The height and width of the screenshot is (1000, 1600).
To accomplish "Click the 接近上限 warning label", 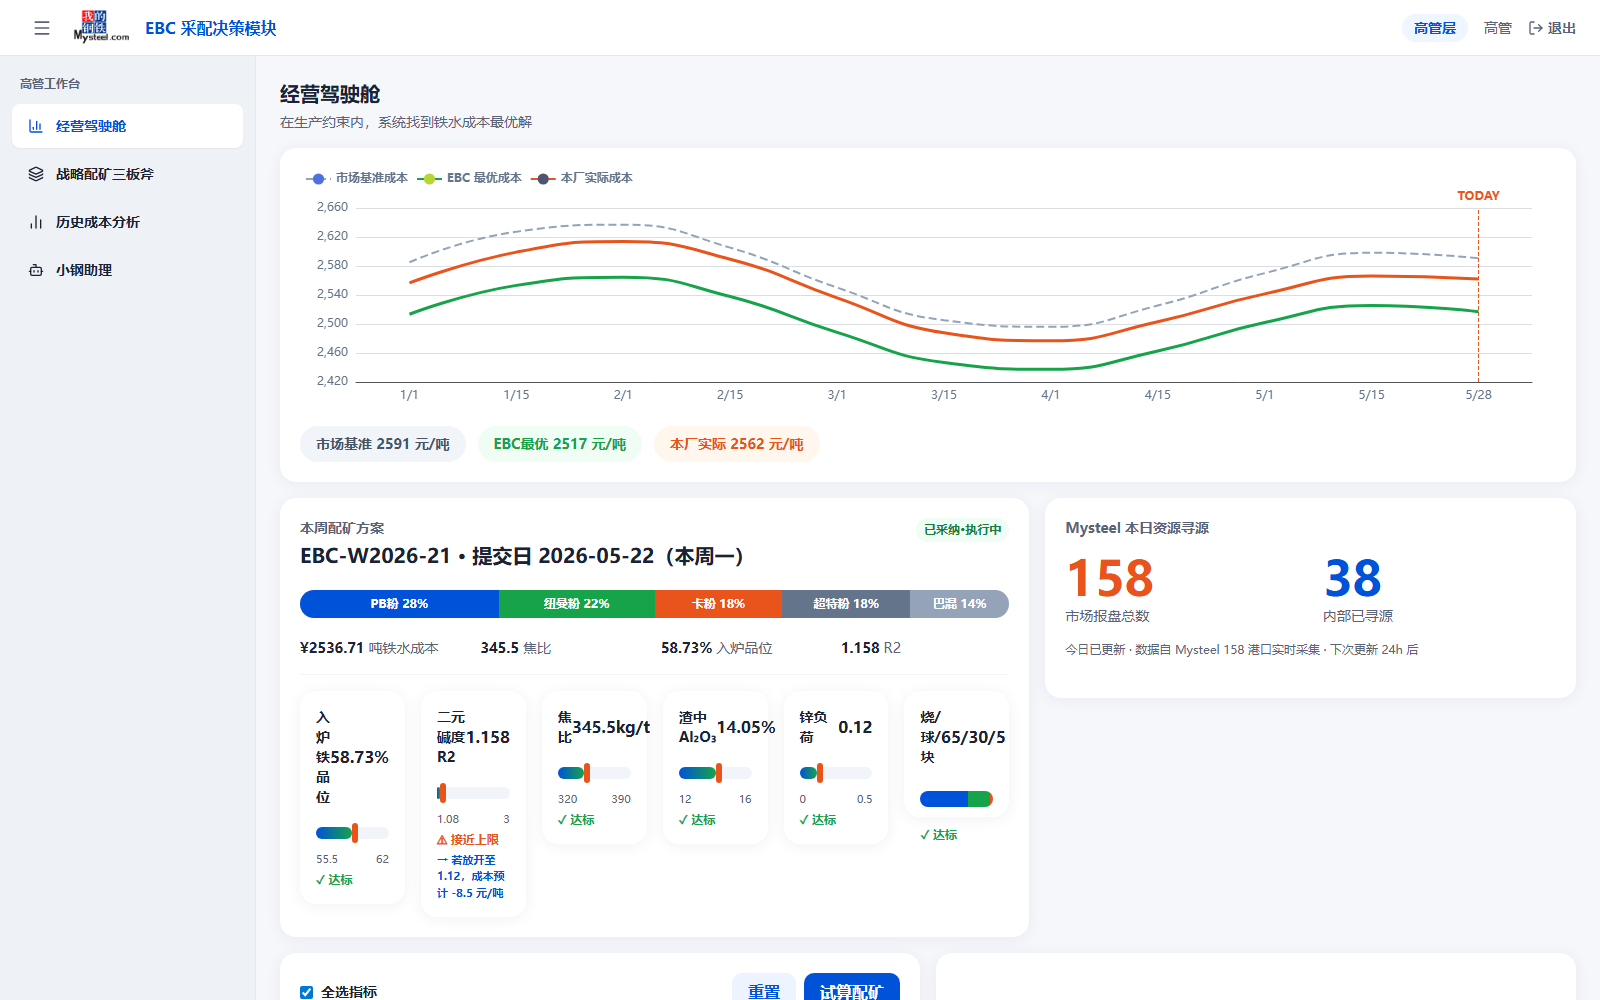I will 468,840.
